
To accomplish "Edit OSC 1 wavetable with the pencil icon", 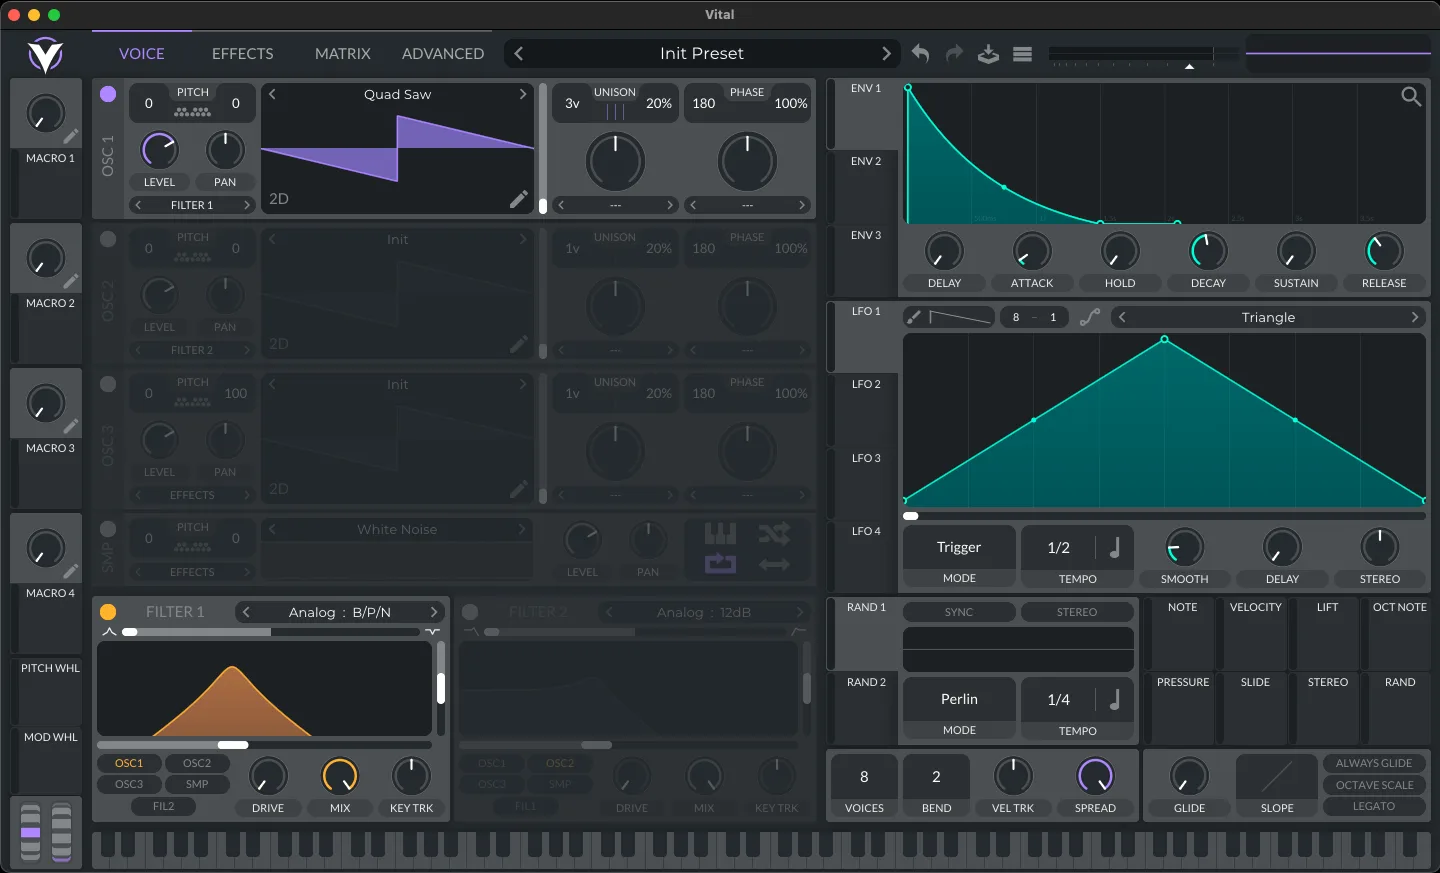I will pos(518,199).
